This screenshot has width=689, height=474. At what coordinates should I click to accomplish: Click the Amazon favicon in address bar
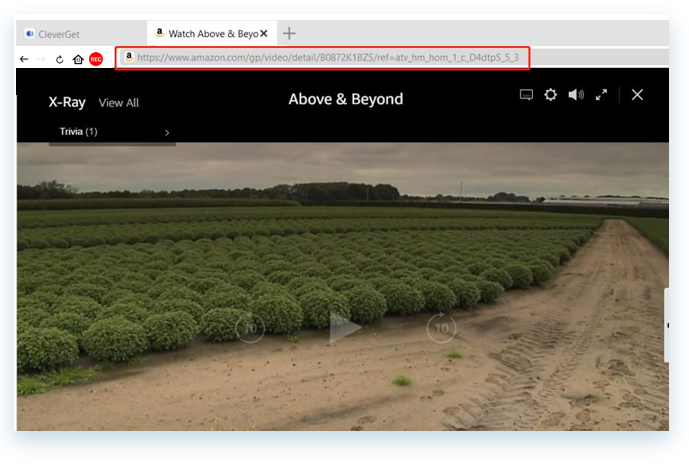(129, 57)
